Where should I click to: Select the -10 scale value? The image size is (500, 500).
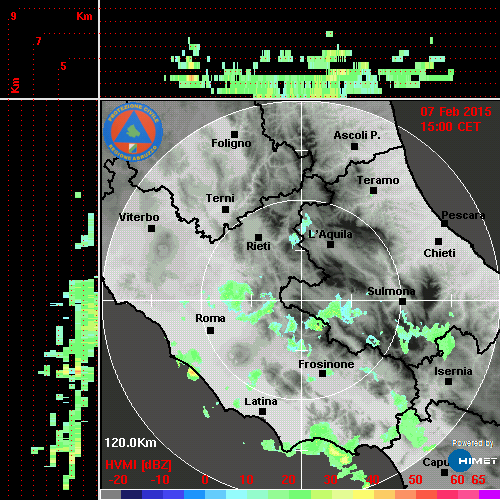pyautogui.click(x=160, y=480)
